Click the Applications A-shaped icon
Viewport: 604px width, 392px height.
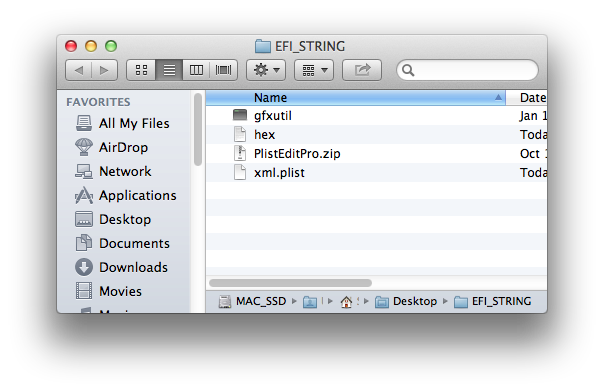coord(84,195)
